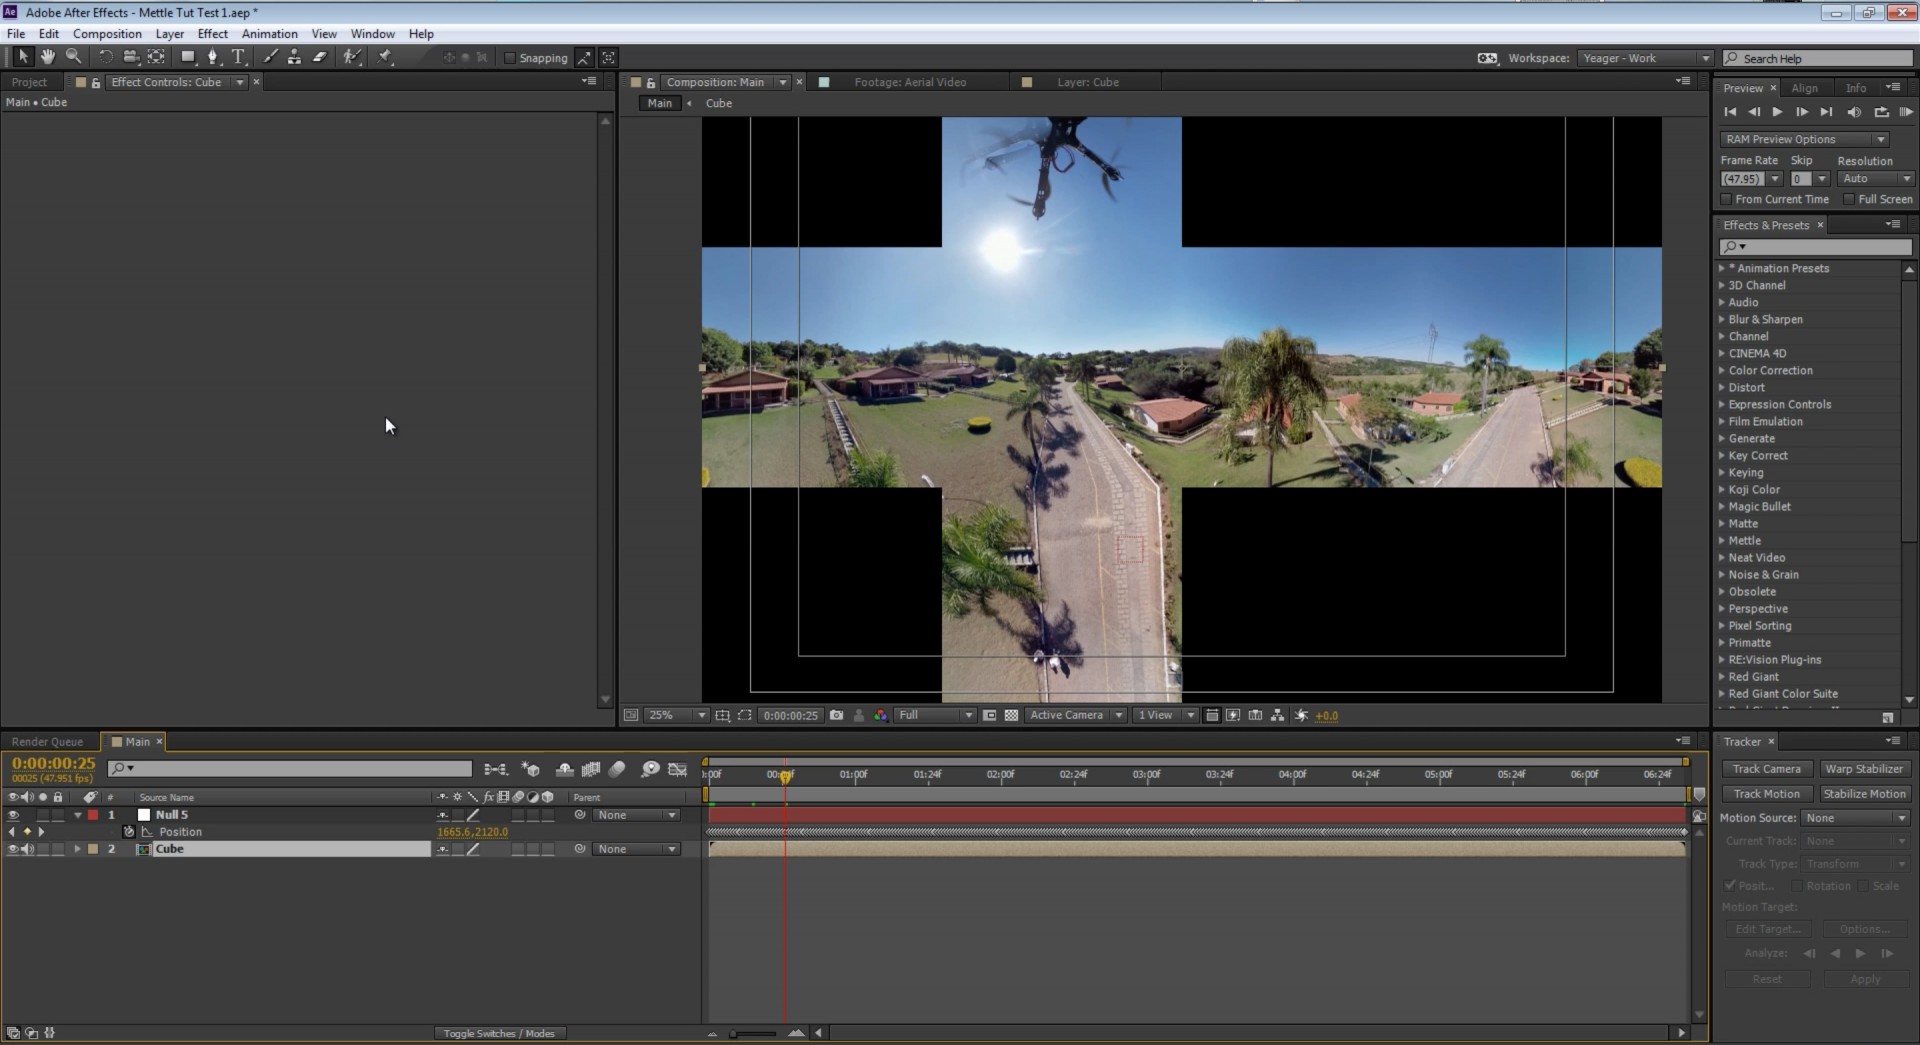Screen dimensions: 1920x1045
Task: Select the Hand tool in the toolbar
Action: 48,57
